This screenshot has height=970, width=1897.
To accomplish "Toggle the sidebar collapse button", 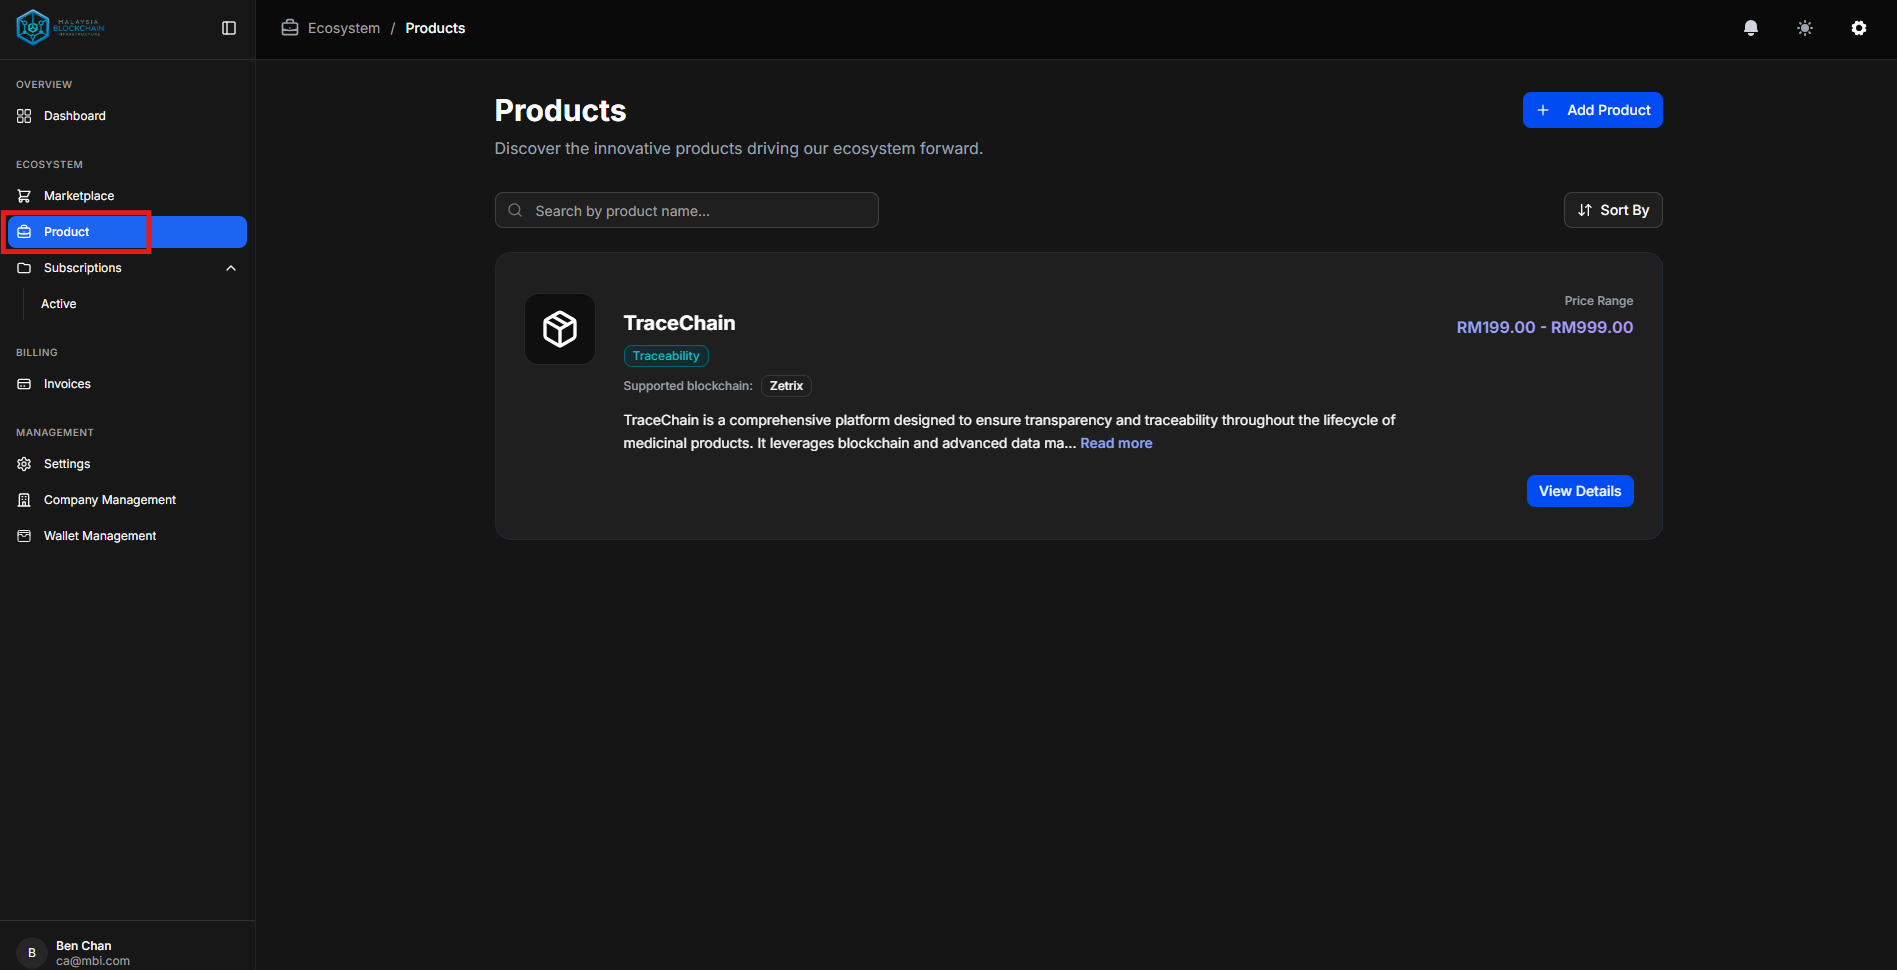I will 228,28.
